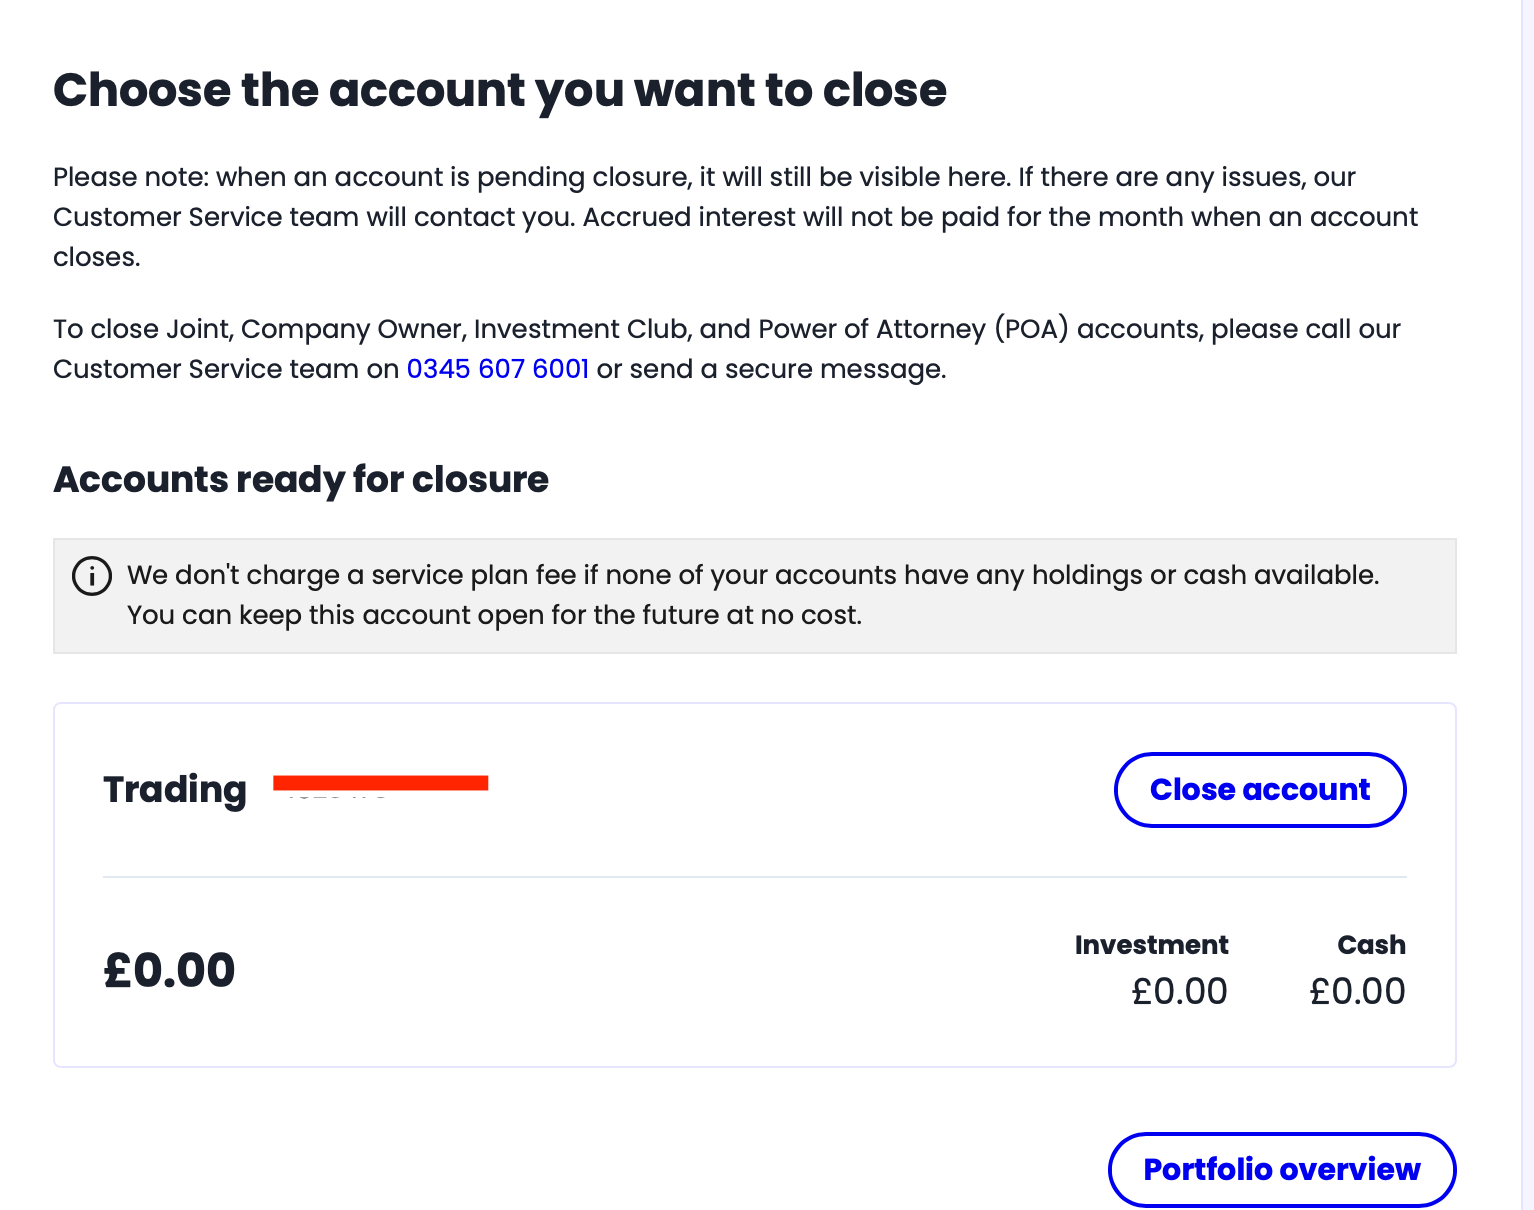Click the redacted account number bar
1534x1210 pixels.
[380, 783]
